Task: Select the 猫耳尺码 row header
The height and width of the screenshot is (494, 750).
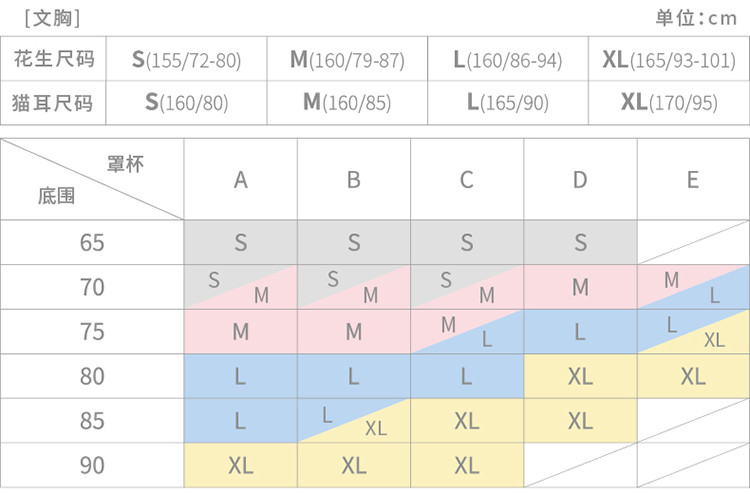Action: pos(54,102)
